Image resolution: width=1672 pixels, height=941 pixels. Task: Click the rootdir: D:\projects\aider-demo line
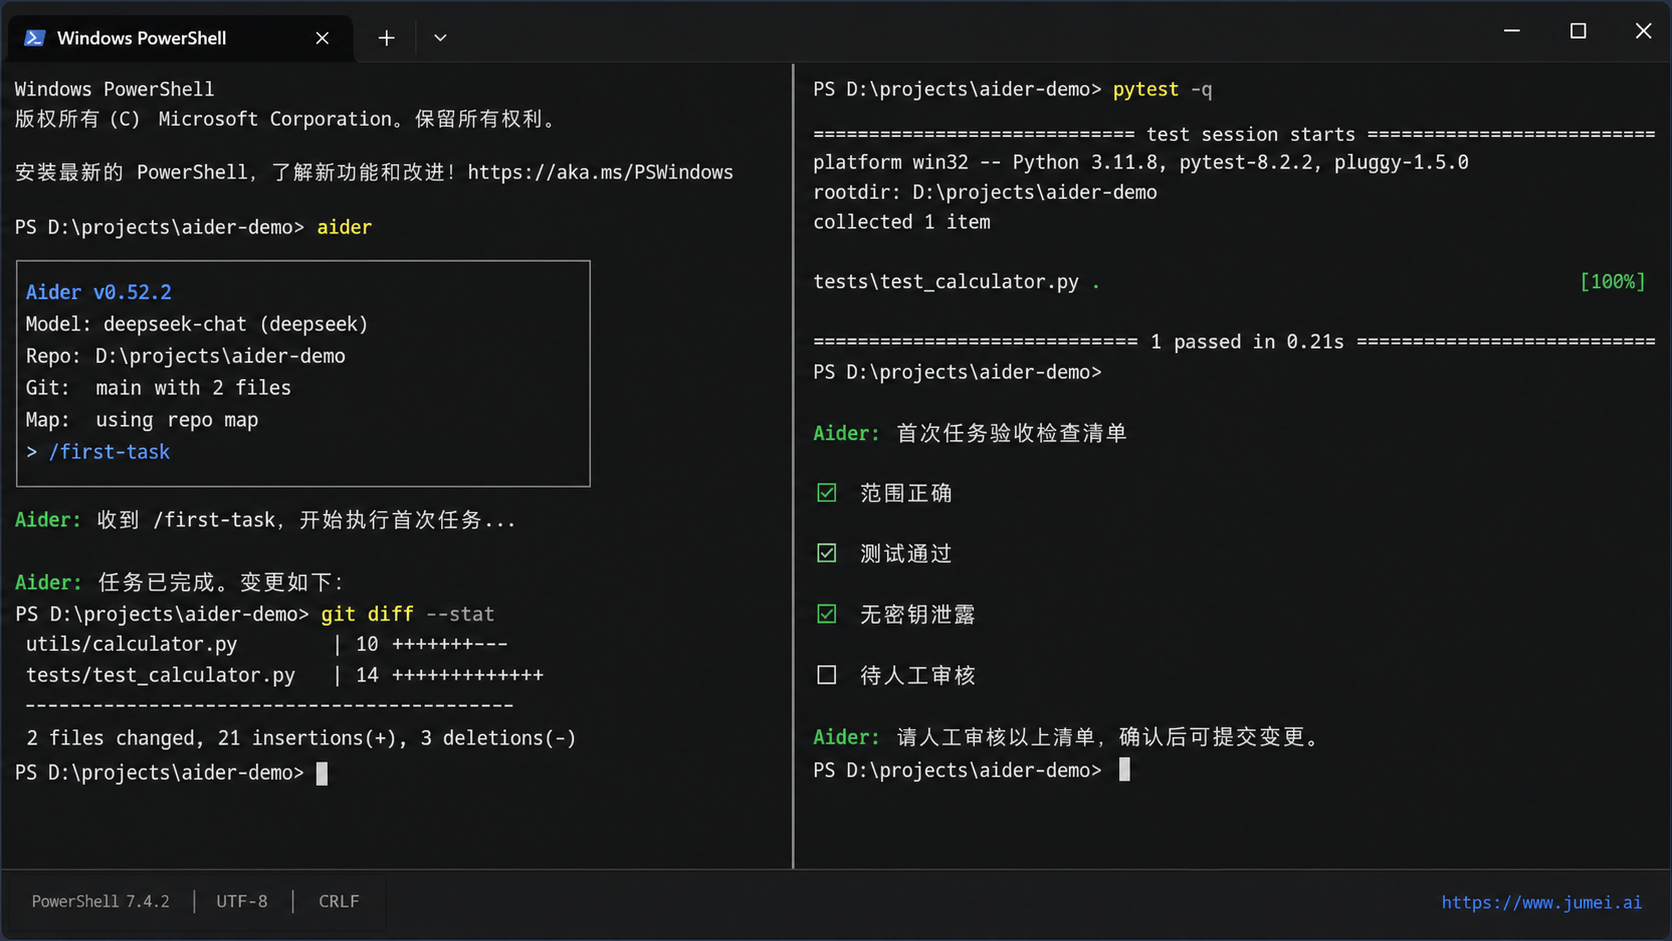tap(985, 192)
